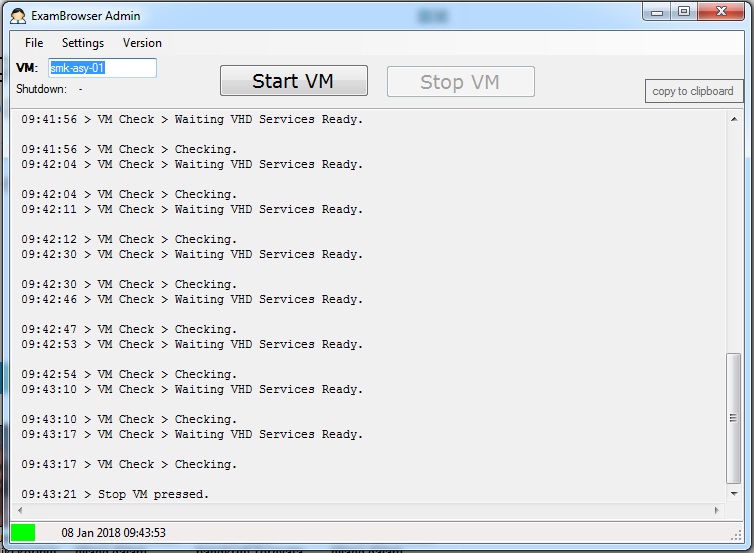Click log line '09:42:46 > VM Check > Waiting VHD Services Ready.'
The height and width of the screenshot is (553, 754).
192,299
